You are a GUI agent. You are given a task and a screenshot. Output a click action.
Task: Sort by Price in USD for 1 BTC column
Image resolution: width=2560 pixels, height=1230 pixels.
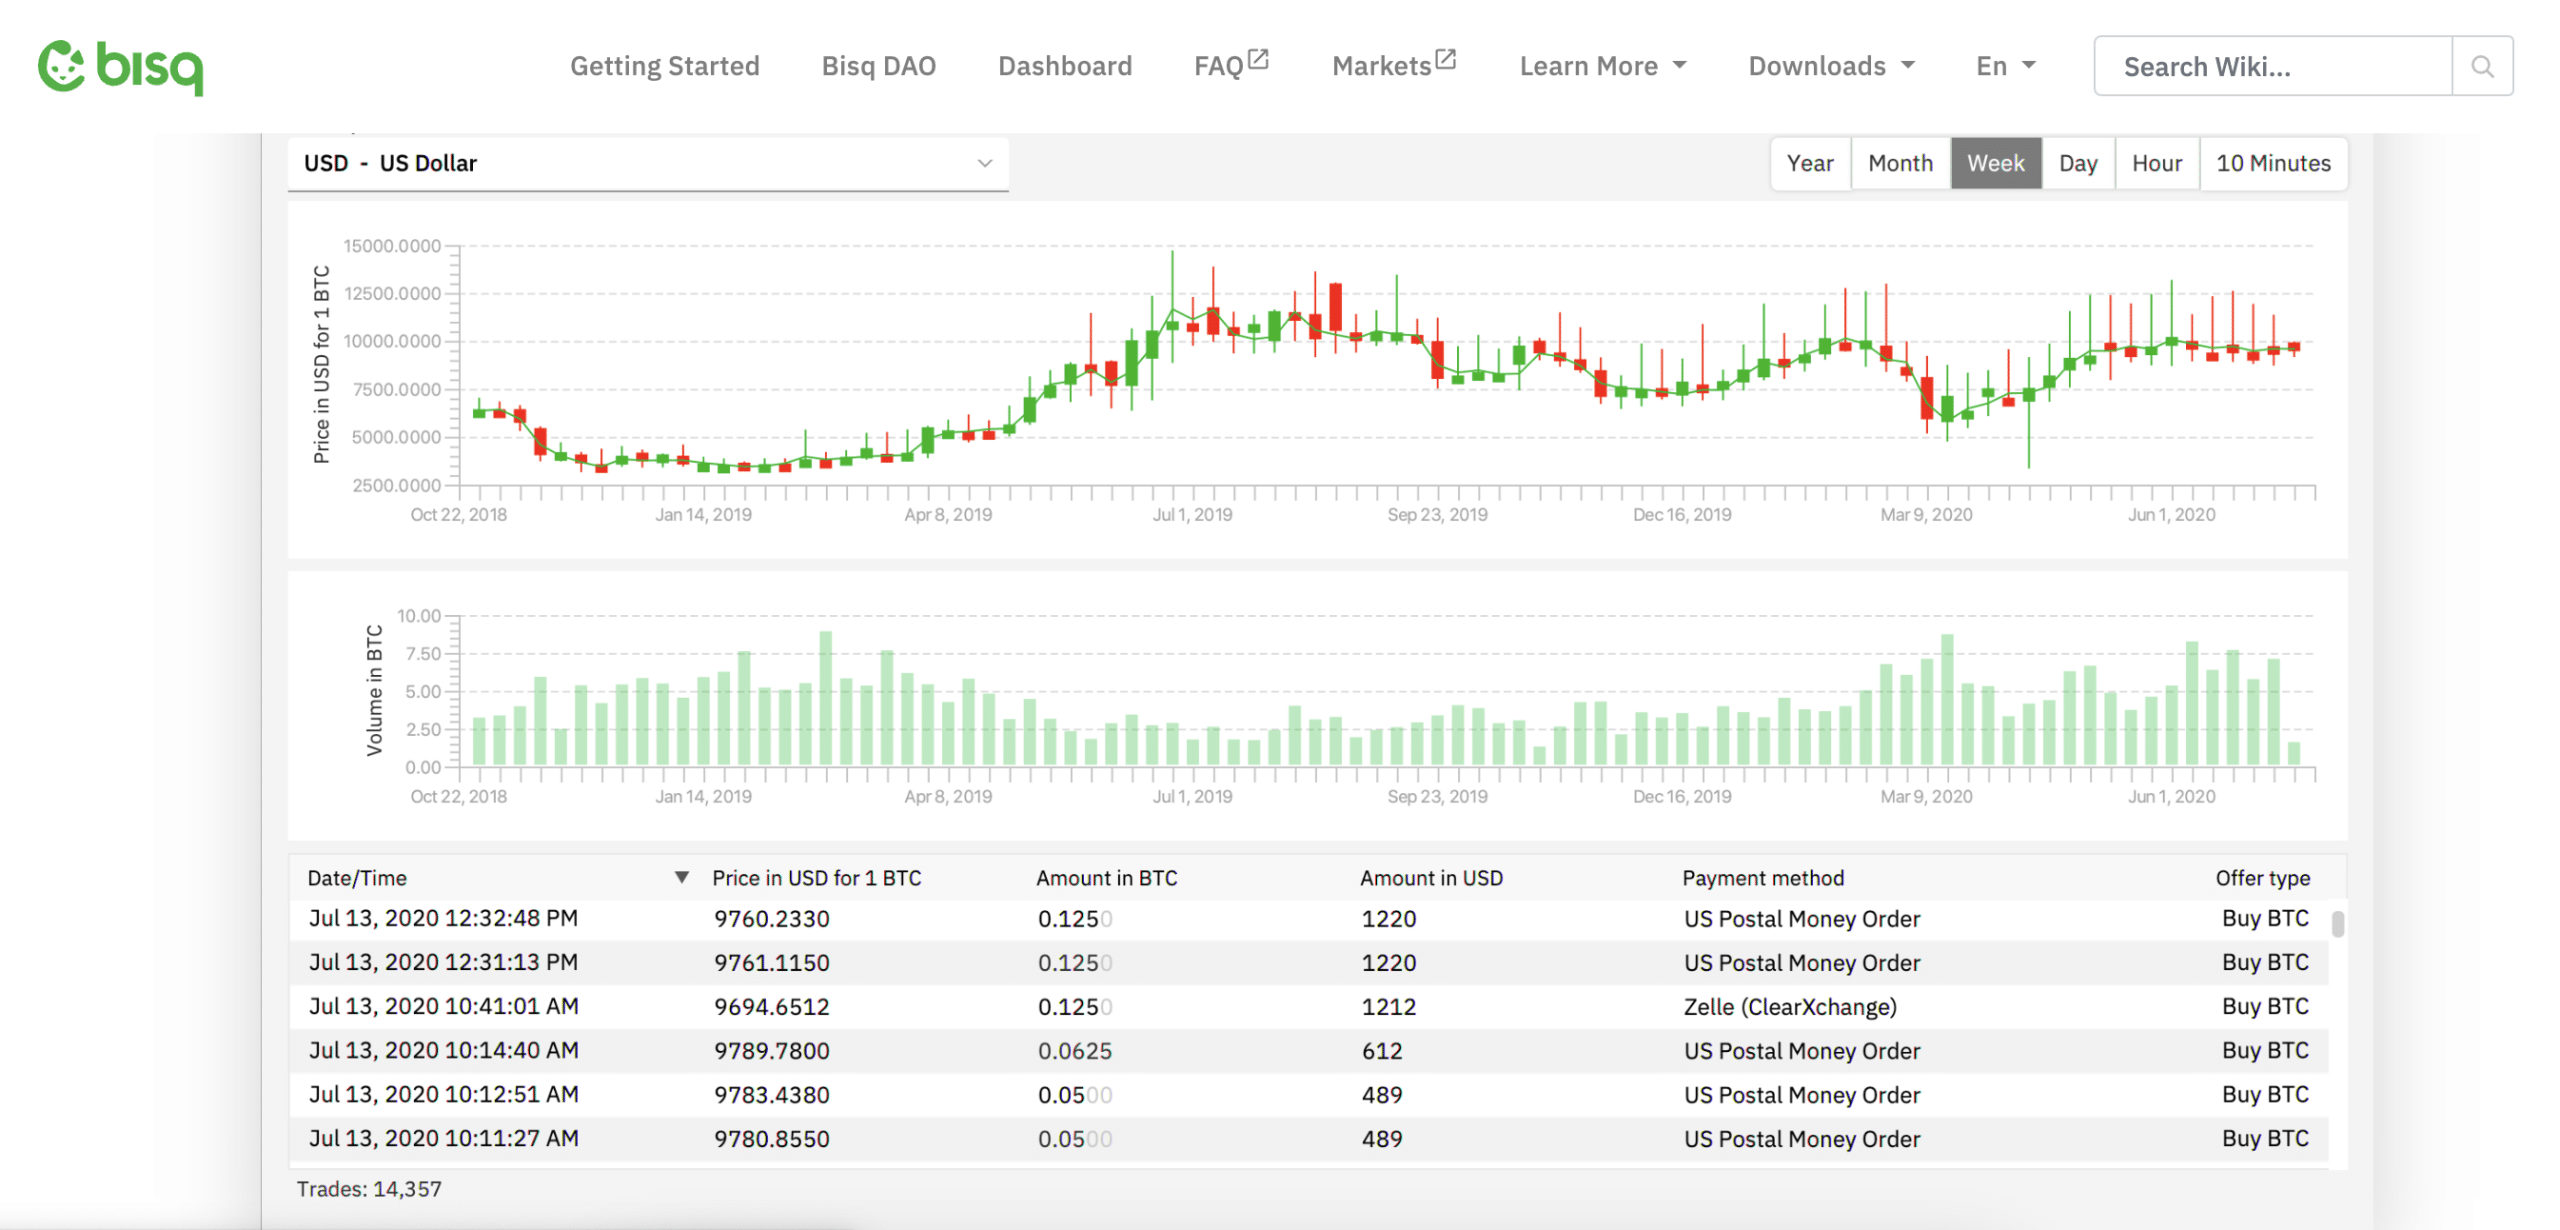[816, 878]
